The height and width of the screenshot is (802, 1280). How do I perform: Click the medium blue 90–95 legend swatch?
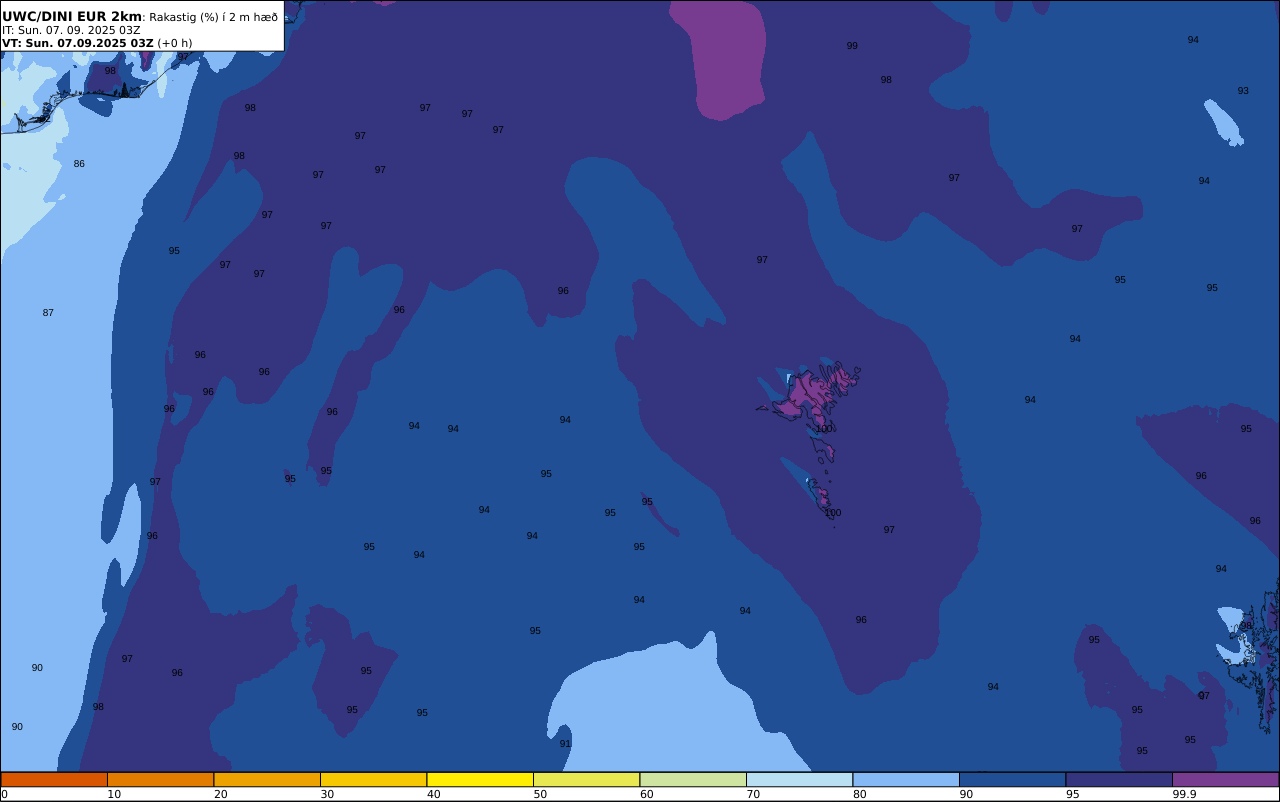[1012, 779]
